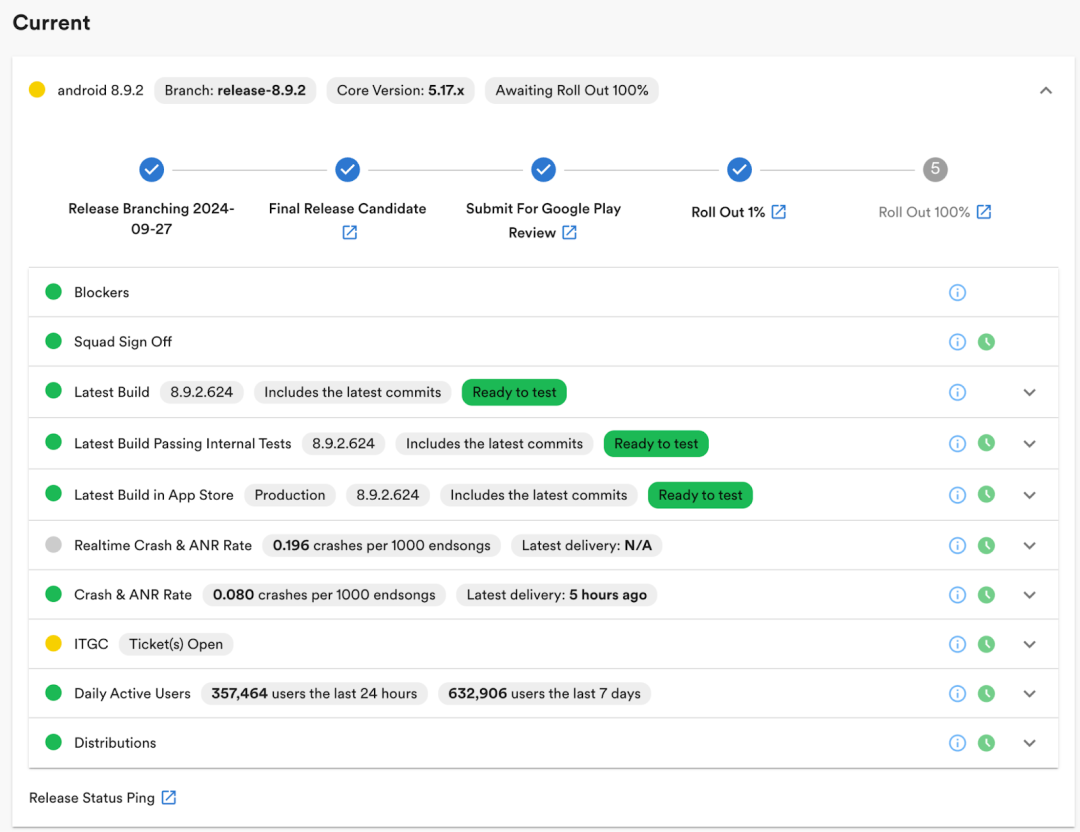Click the info icon on Crash & ANR Rate row

(x=957, y=594)
